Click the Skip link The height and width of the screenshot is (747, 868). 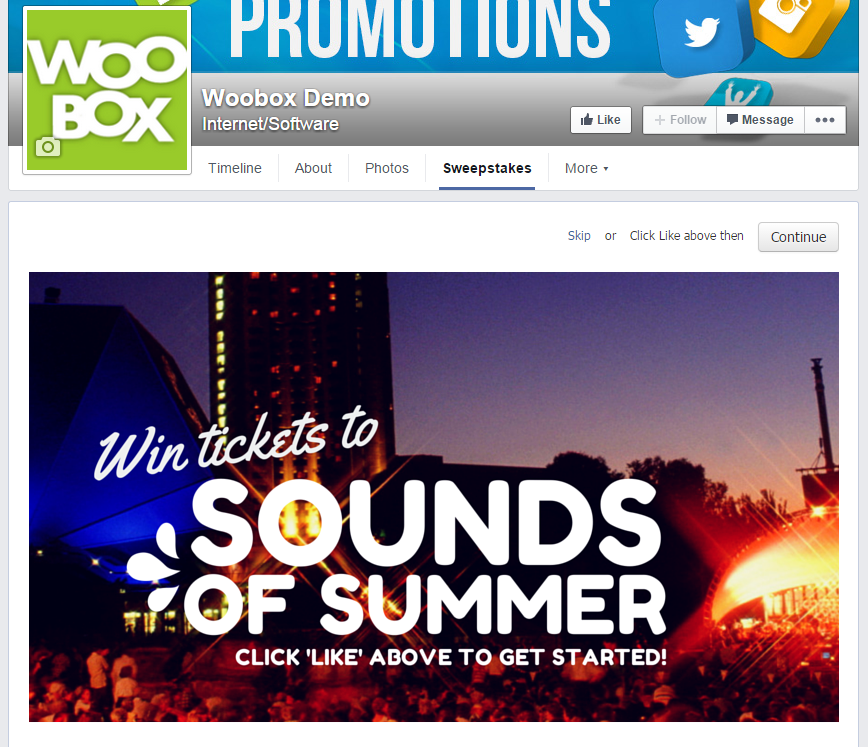point(579,236)
